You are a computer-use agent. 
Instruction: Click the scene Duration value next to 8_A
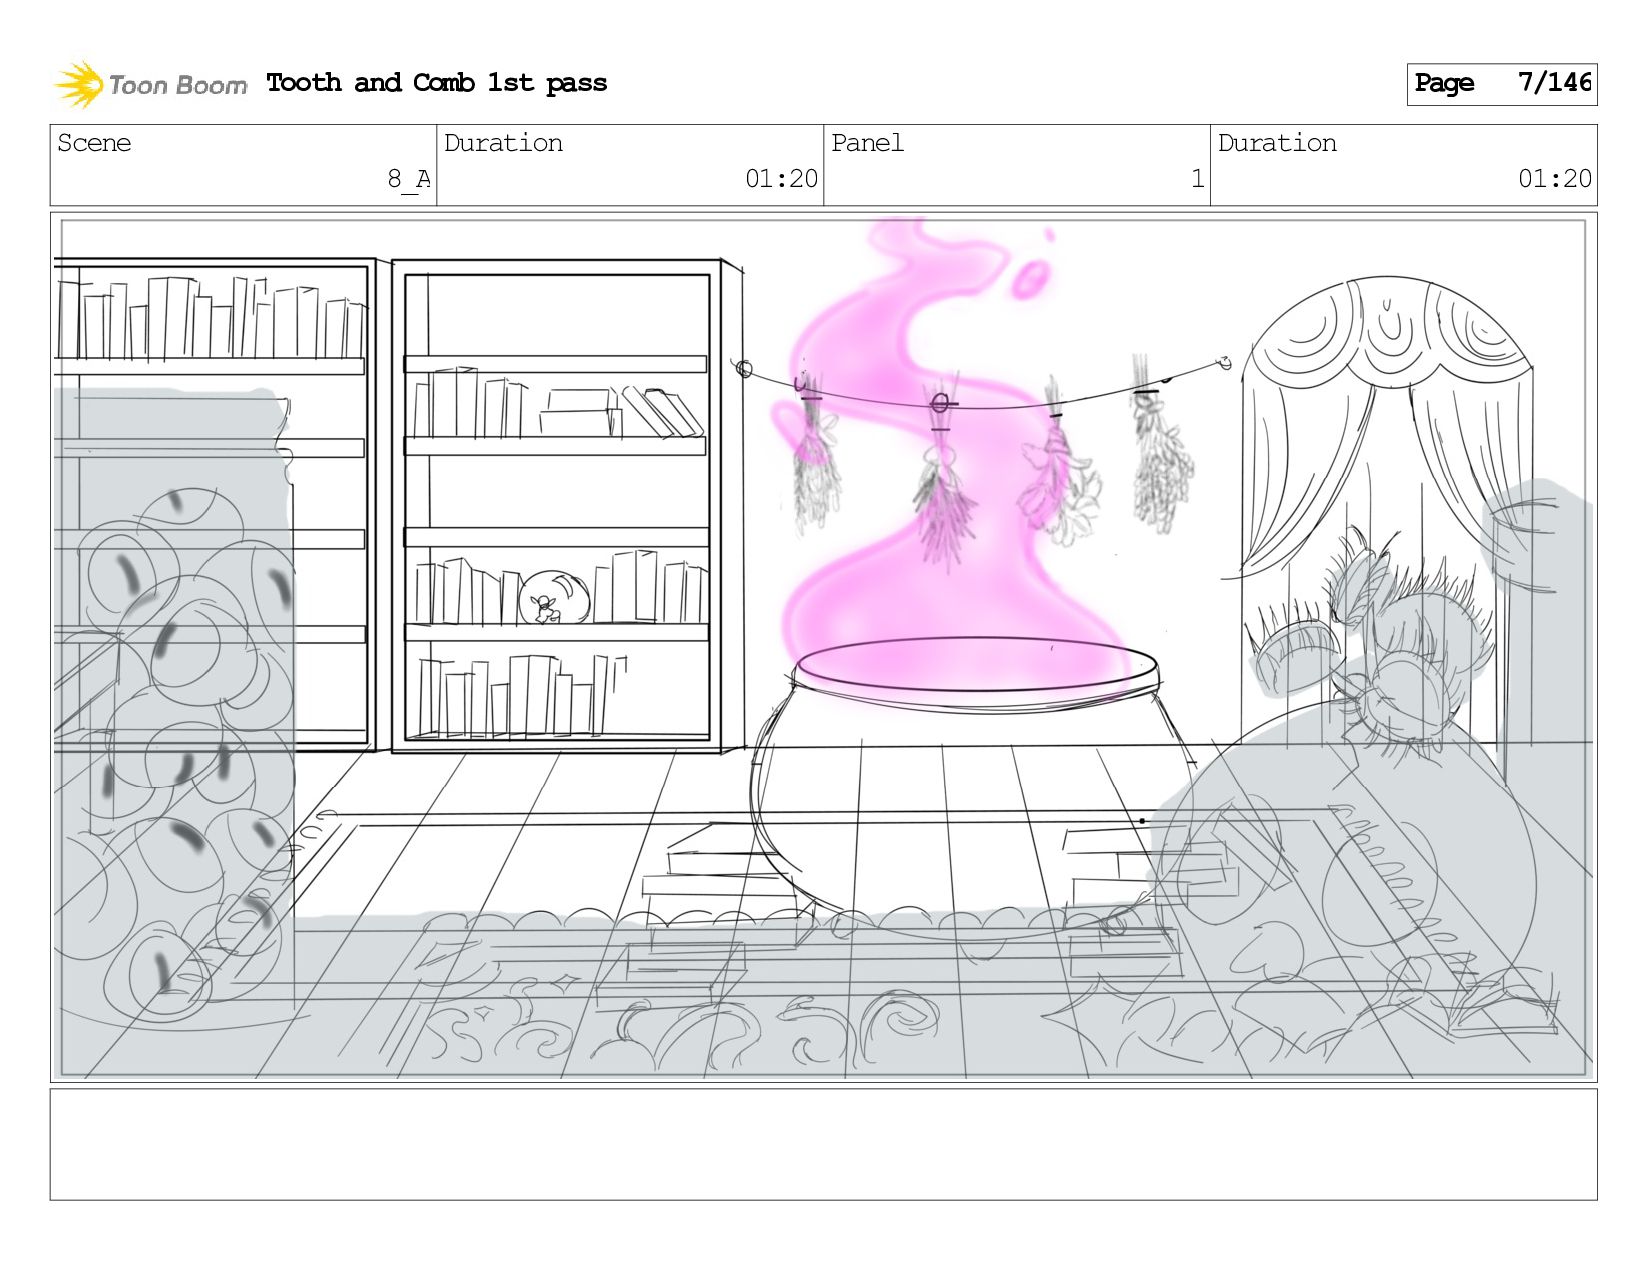pyautogui.click(x=781, y=179)
